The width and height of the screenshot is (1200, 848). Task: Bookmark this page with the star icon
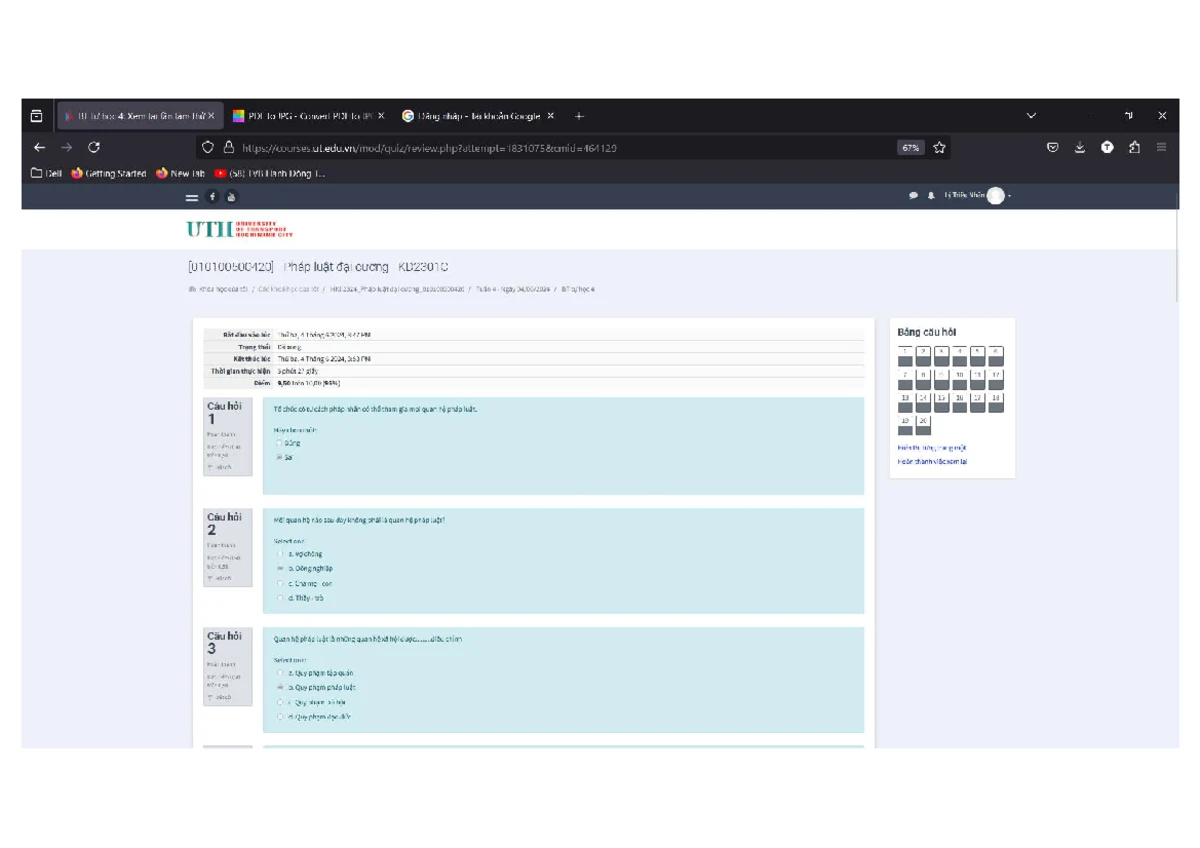[x=939, y=147]
